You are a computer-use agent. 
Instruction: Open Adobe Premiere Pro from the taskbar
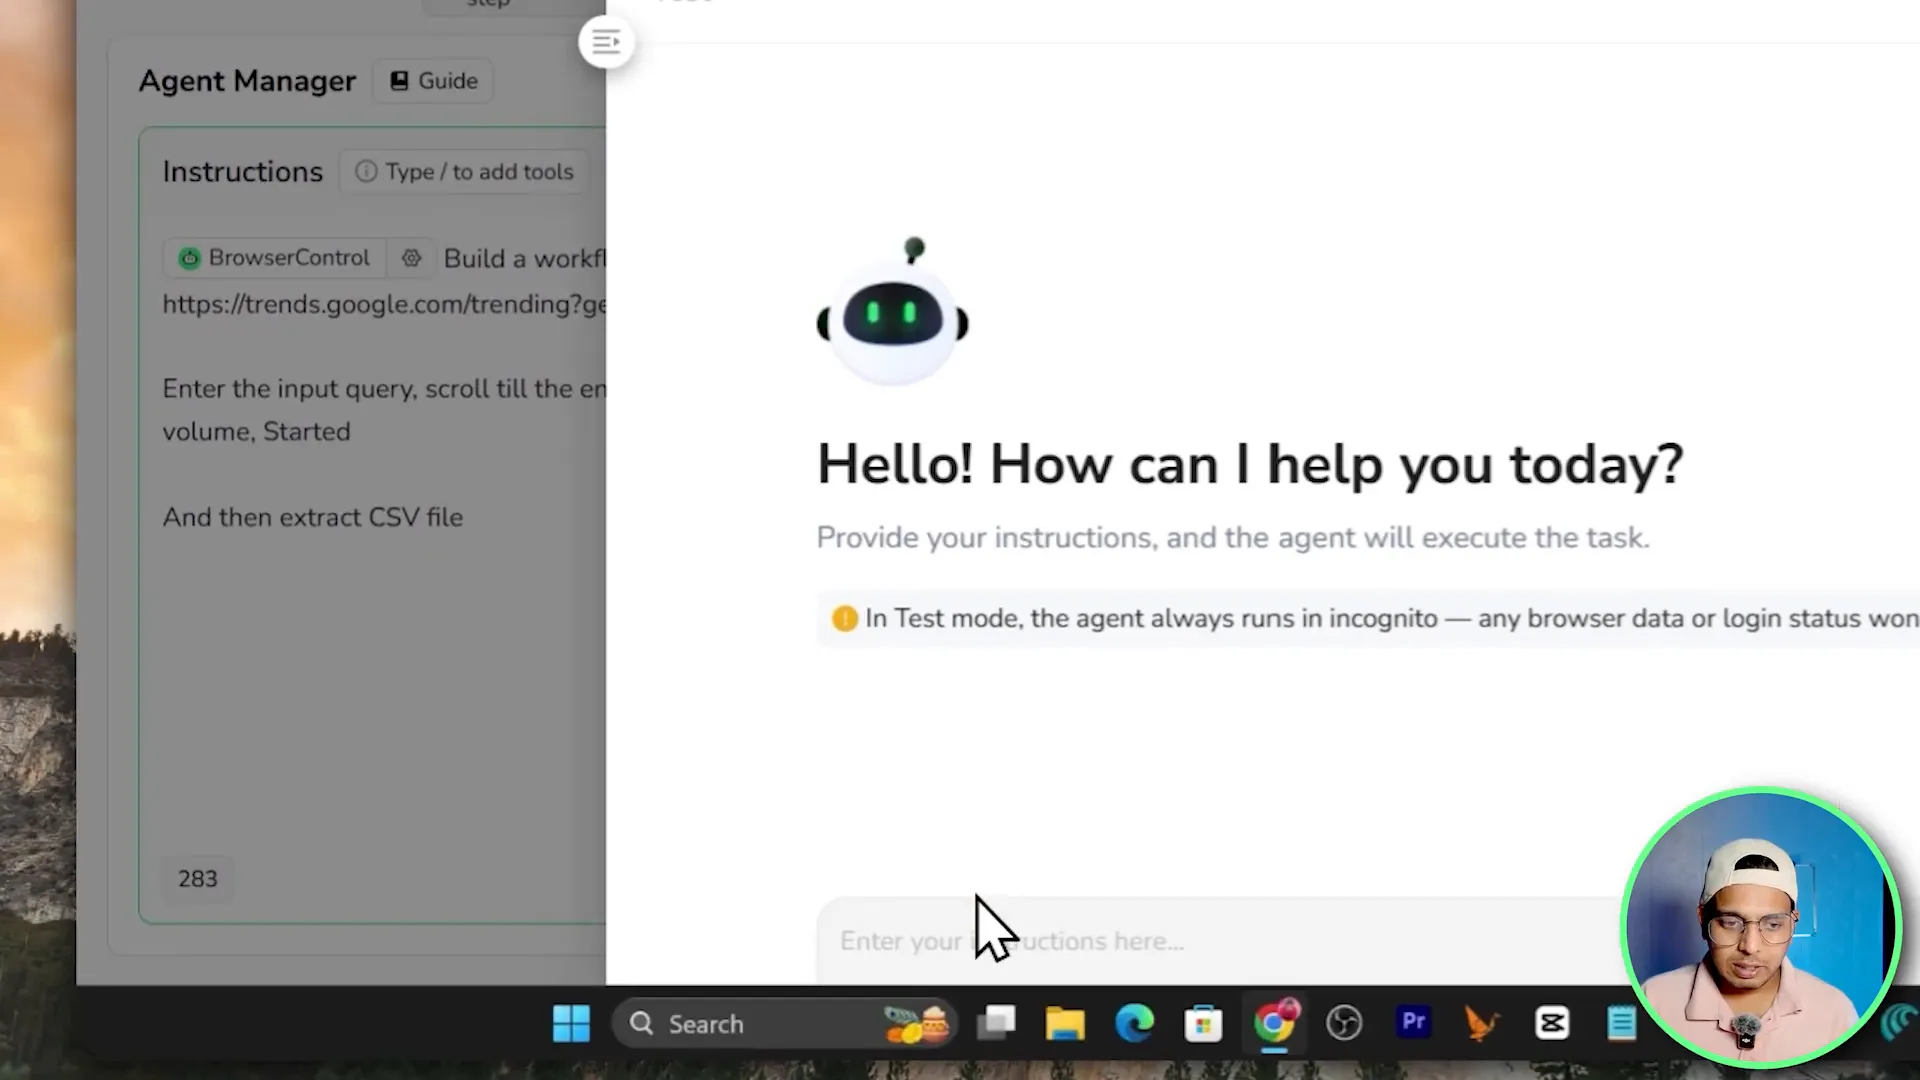click(x=1413, y=1023)
